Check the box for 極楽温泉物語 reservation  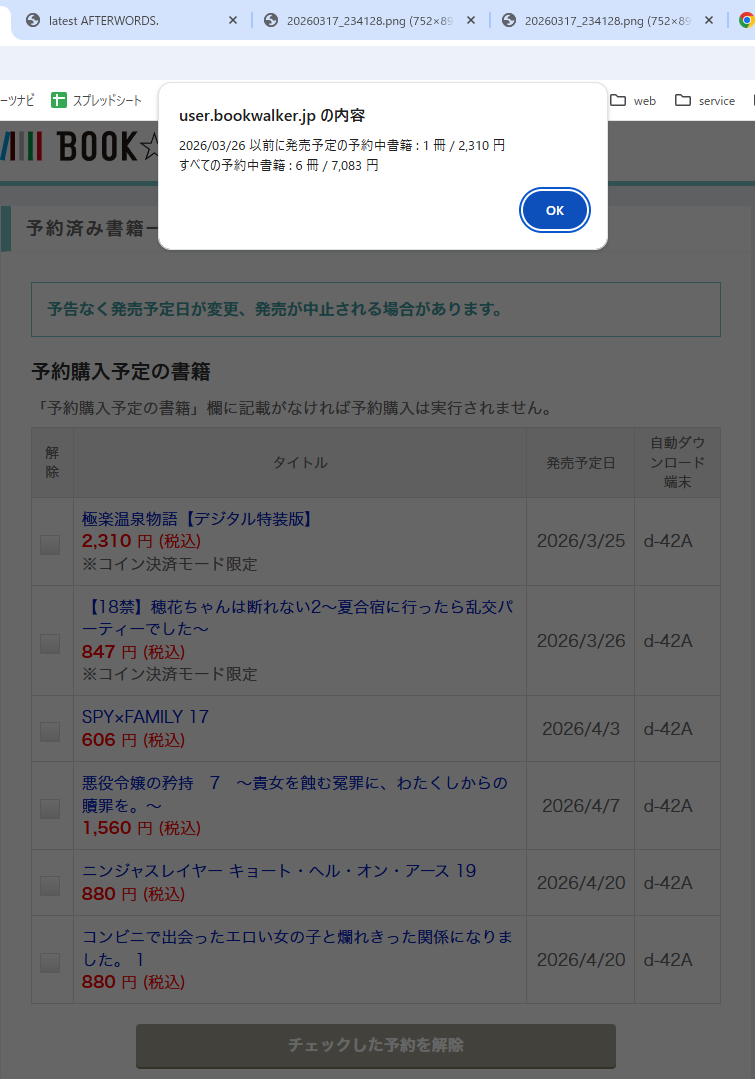[50, 545]
